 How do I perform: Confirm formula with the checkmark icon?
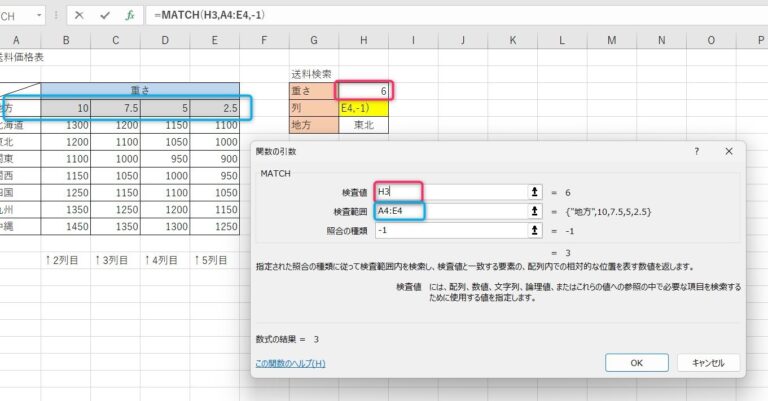[x=104, y=16]
